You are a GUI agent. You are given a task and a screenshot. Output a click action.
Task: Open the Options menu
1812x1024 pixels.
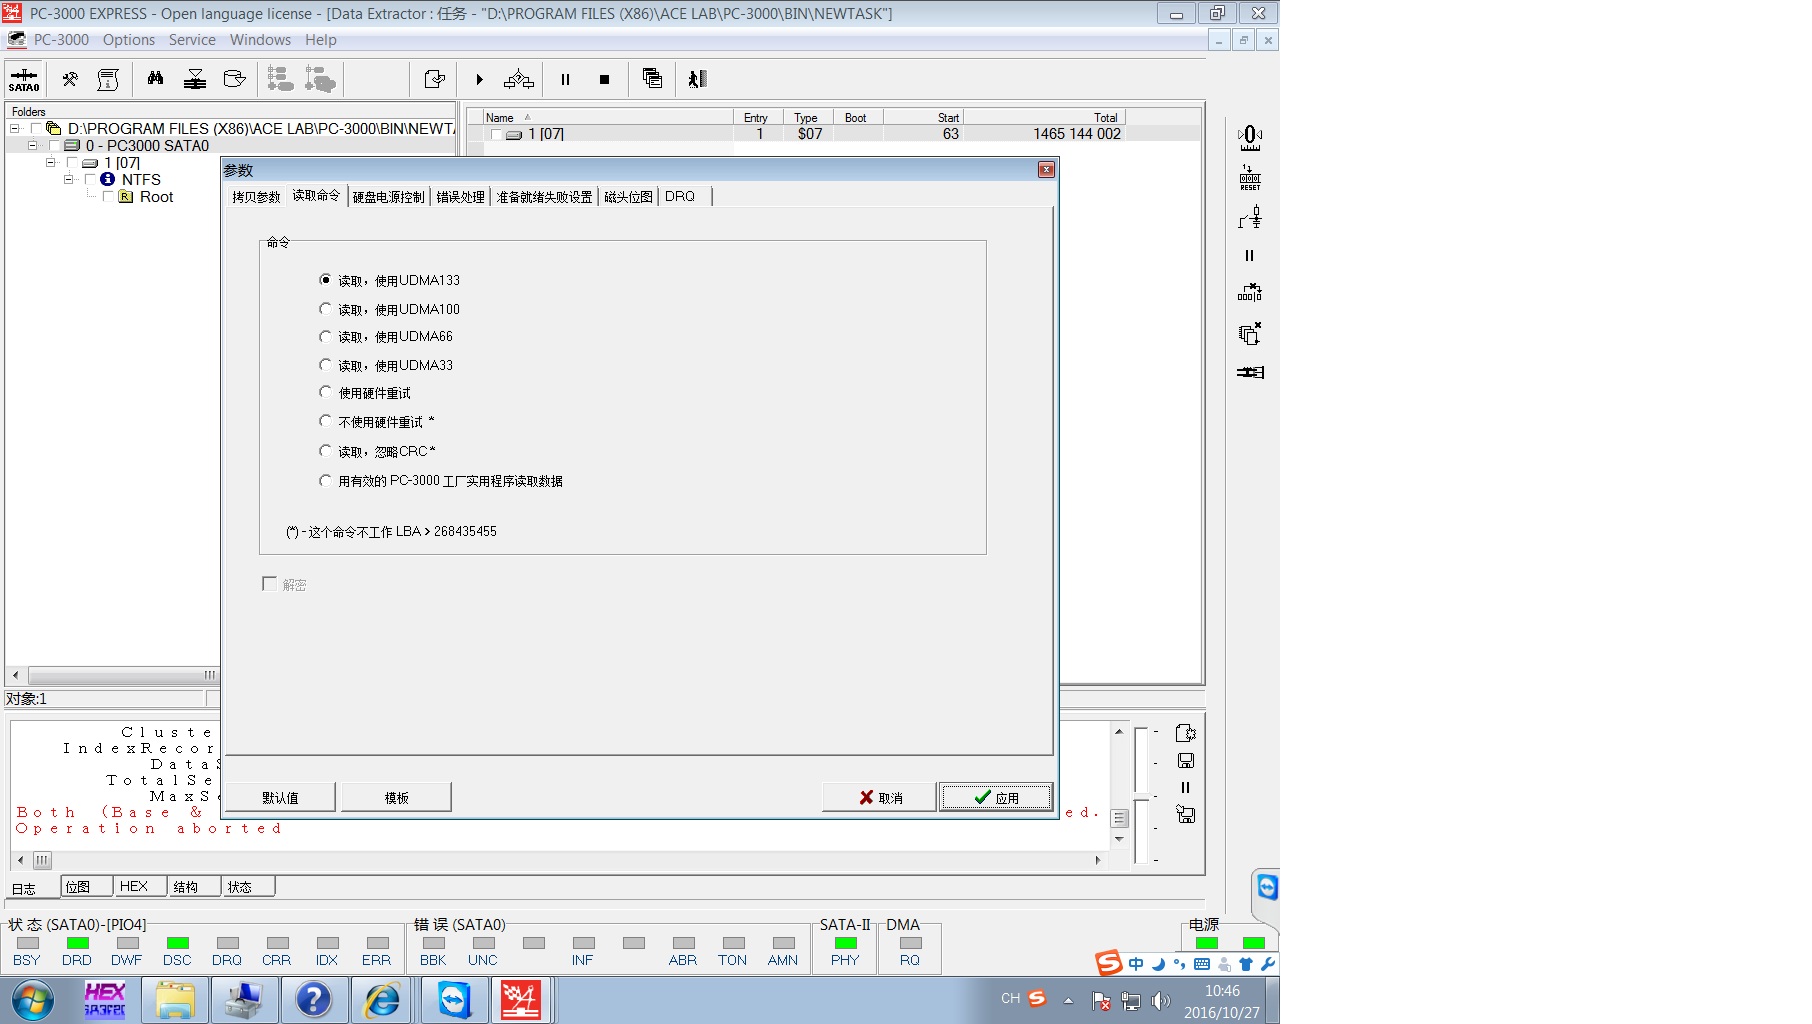point(129,40)
